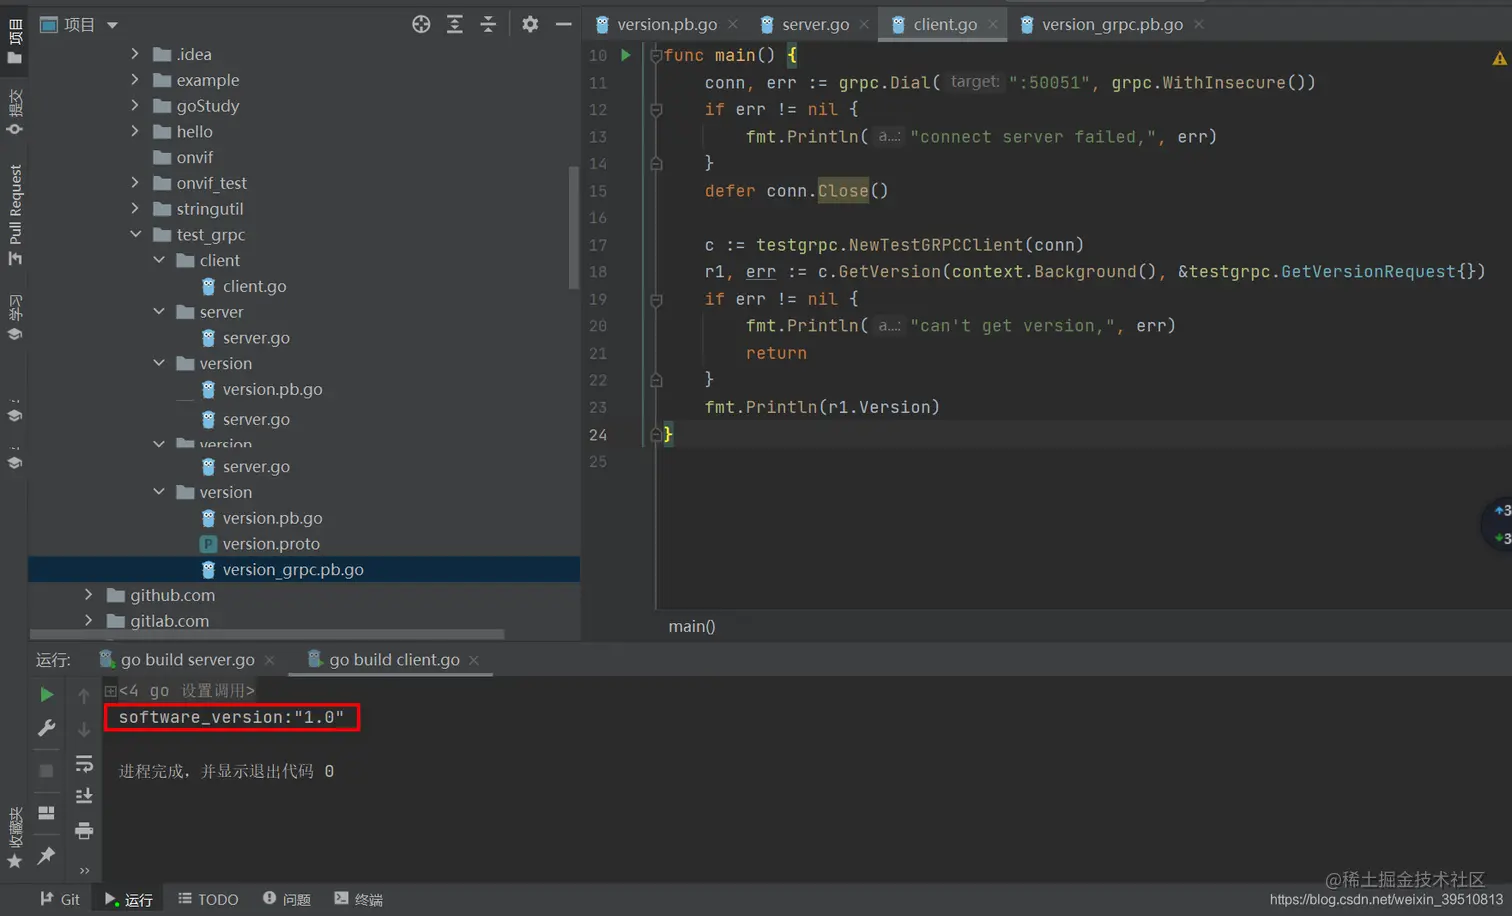Open the project view dropdown arrow
This screenshot has width=1512, height=916.
tap(112, 25)
